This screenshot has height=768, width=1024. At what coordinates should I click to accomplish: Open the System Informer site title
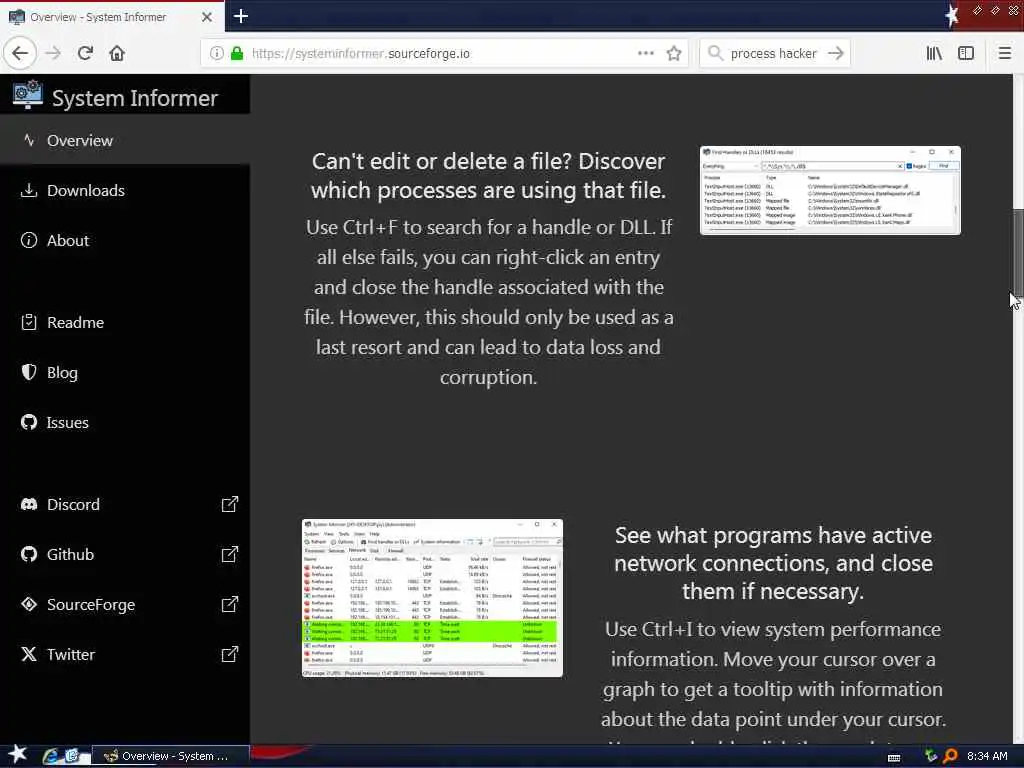click(x=135, y=98)
